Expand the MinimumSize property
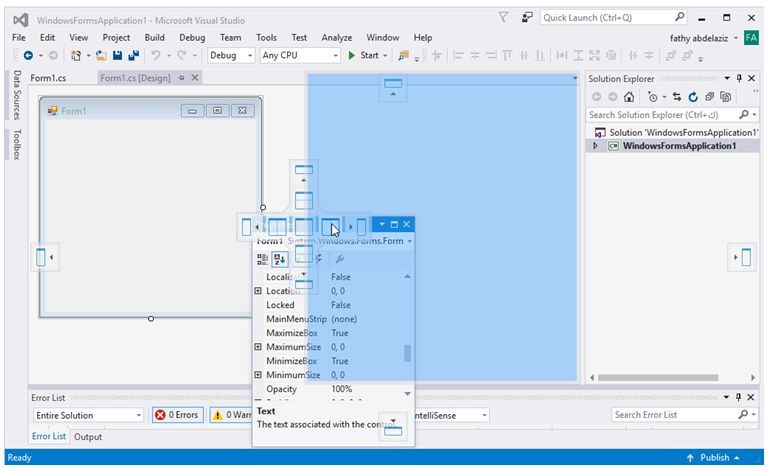 point(258,375)
